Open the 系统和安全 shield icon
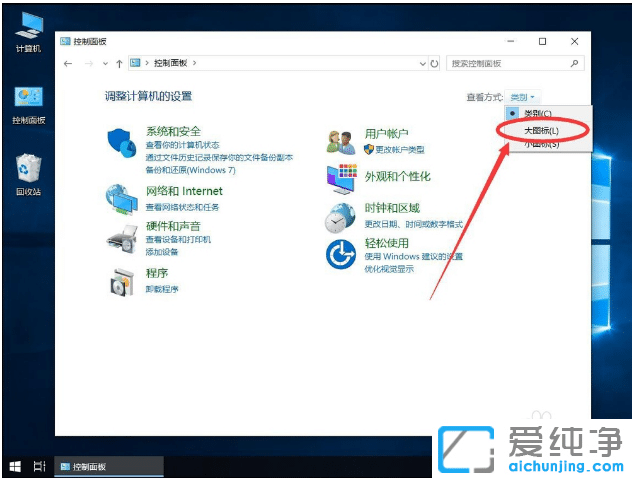The width and height of the screenshot is (632, 479). click(x=122, y=143)
